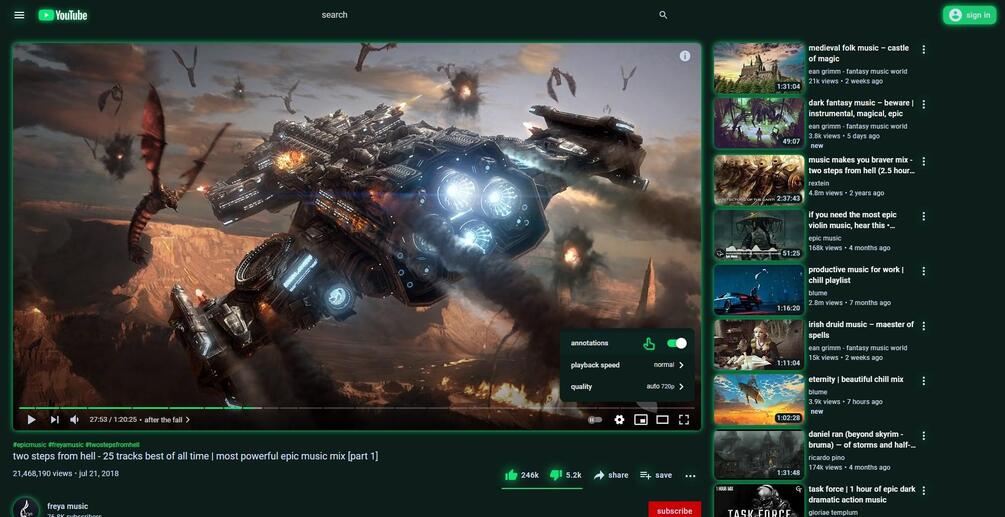Open 'music makes you braver mix' thumbnail
1005x517 pixels.
tap(759, 179)
